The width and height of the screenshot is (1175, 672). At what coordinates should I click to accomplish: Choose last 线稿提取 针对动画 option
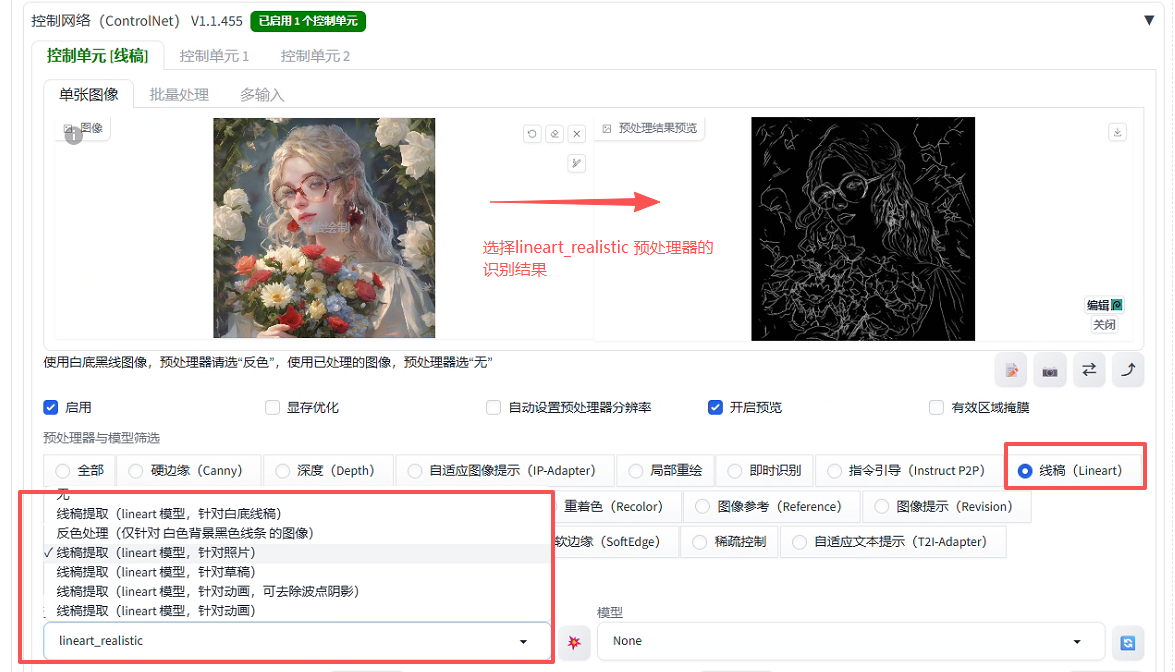pyautogui.click(x=297, y=611)
